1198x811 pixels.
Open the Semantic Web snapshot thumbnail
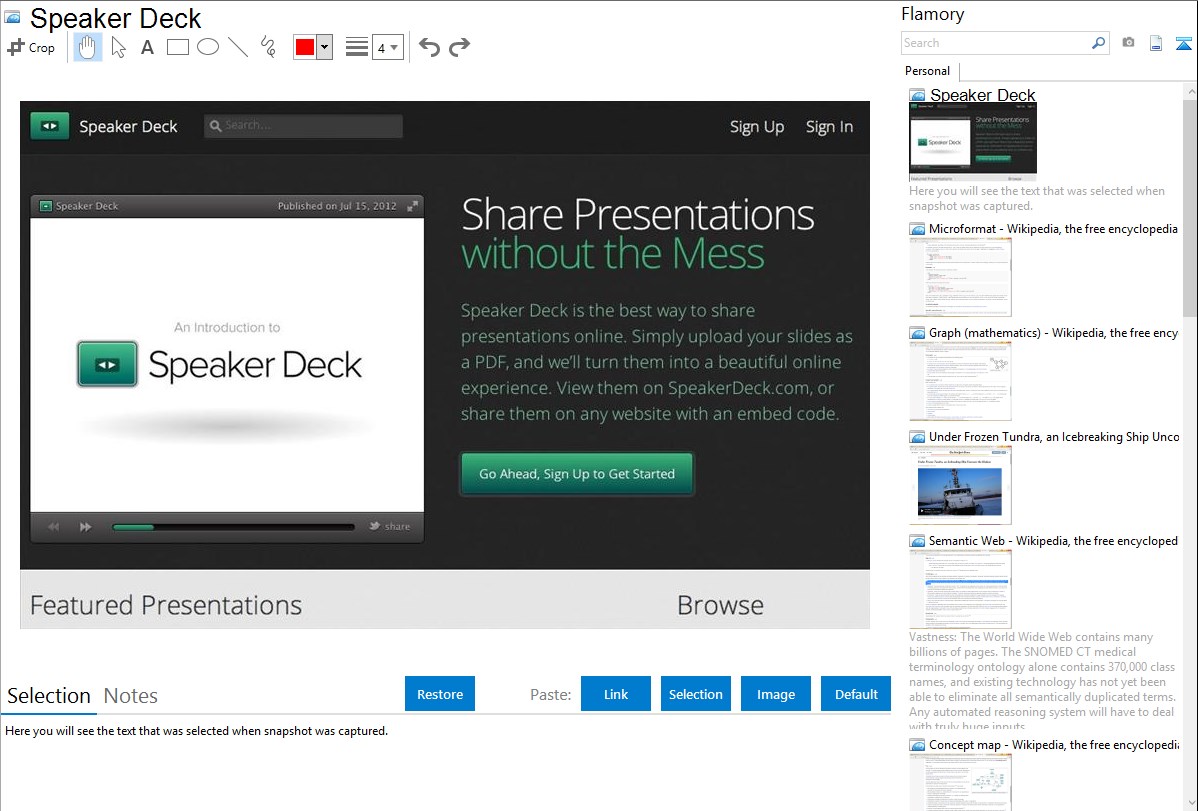(x=960, y=589)
